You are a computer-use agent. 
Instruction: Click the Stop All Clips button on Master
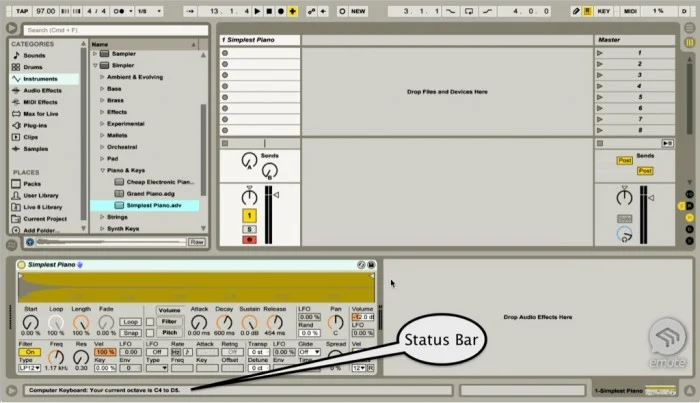600,143
